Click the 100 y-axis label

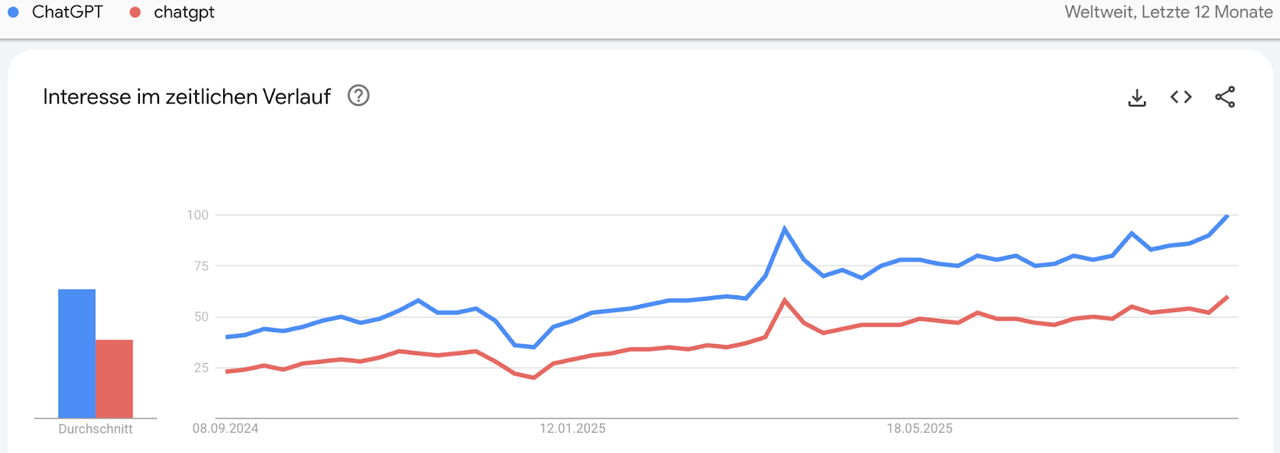tap(196, 215)
